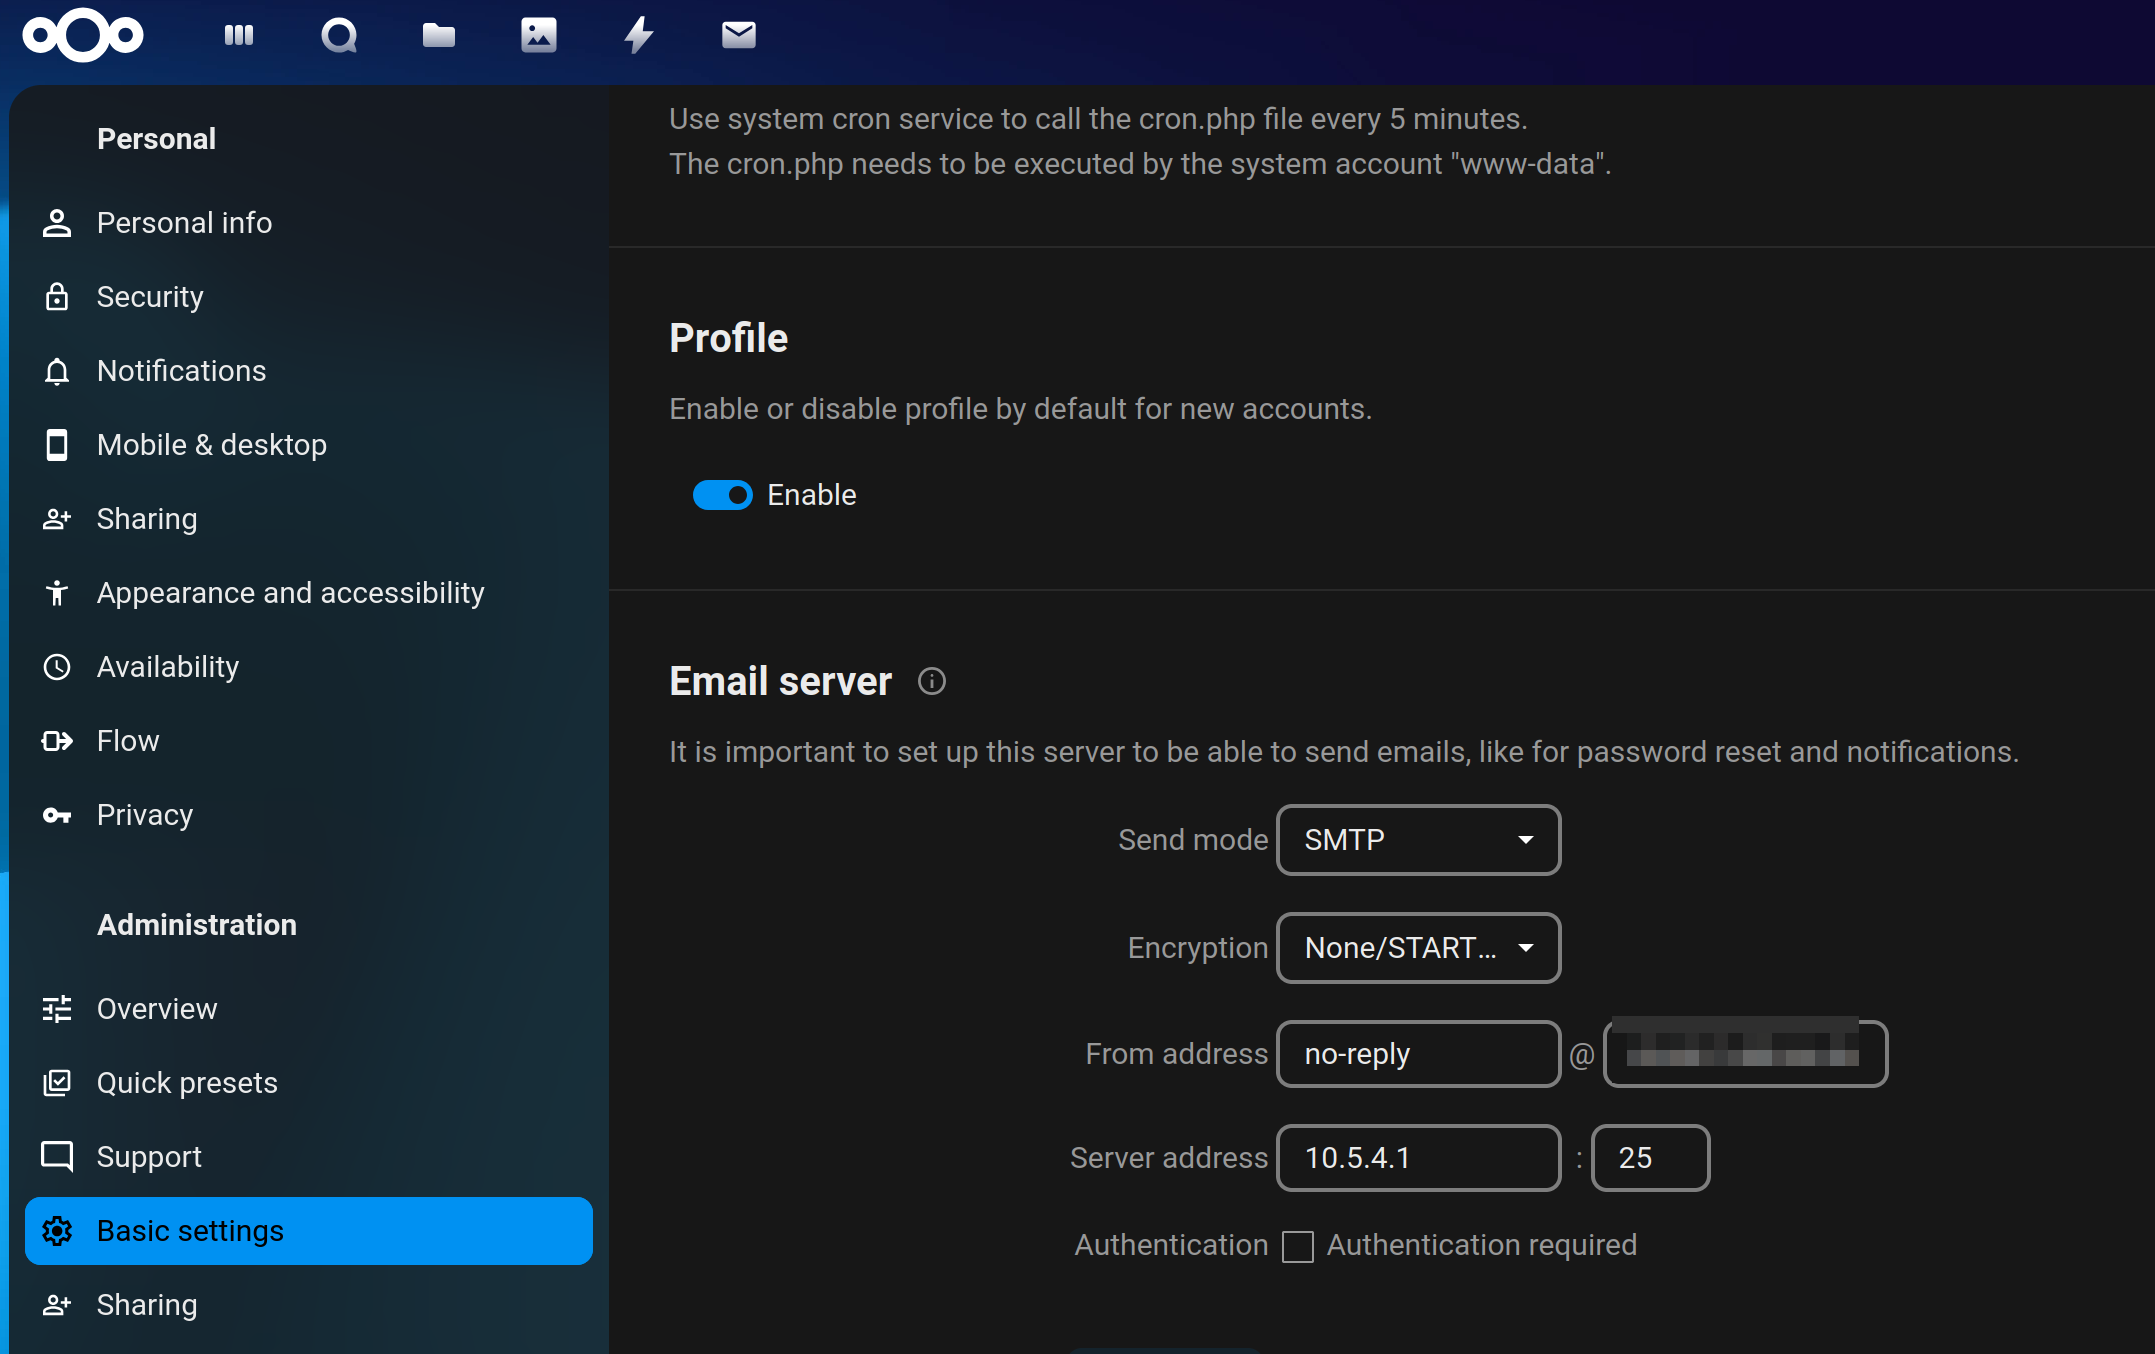The height and width of the screenshot is (1354, 2155).
Task: Check the Authentication required box
Action: 1298,1246
